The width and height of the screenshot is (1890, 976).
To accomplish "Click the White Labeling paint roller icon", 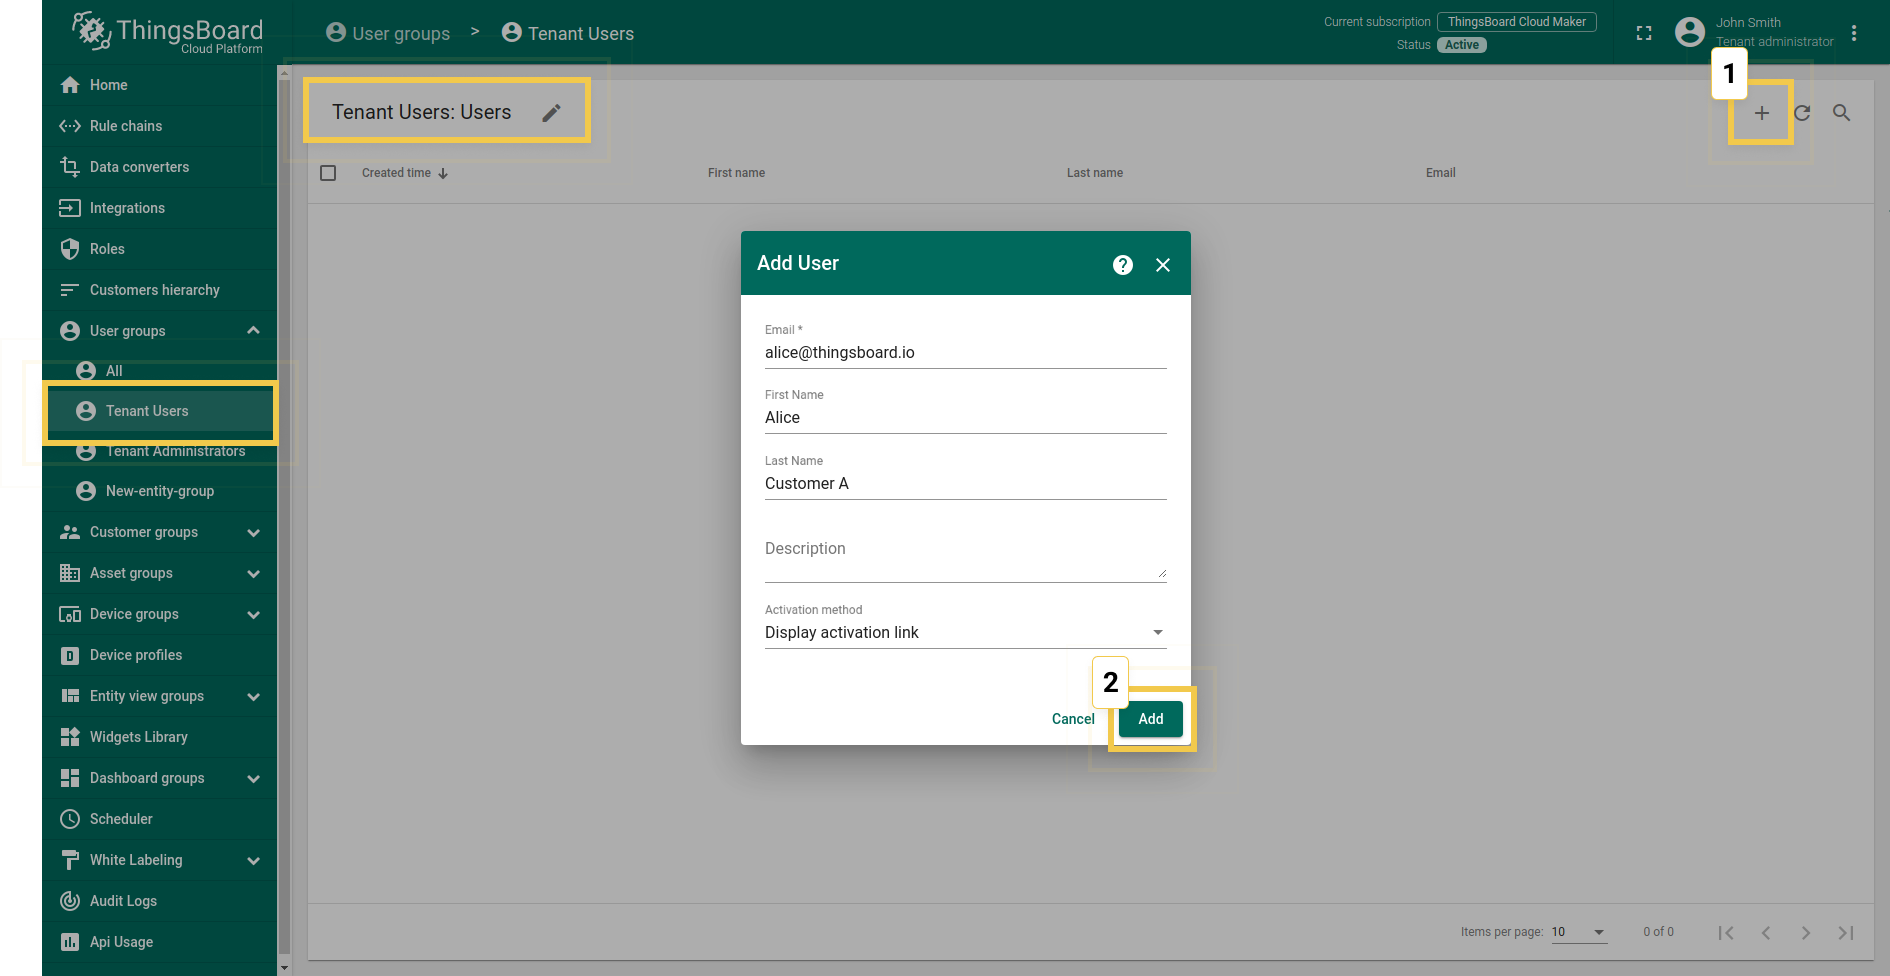I will (70, 860).
